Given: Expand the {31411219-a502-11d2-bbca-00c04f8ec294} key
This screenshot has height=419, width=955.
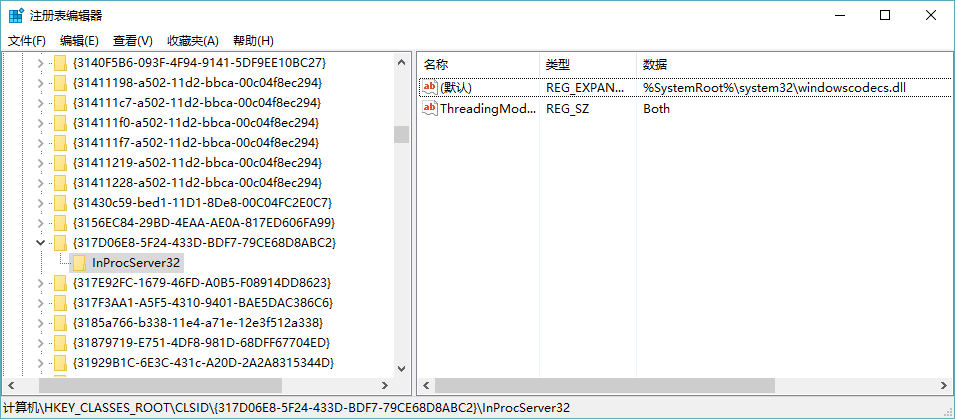Looking at the screenshot, I should tap(40, 163).
